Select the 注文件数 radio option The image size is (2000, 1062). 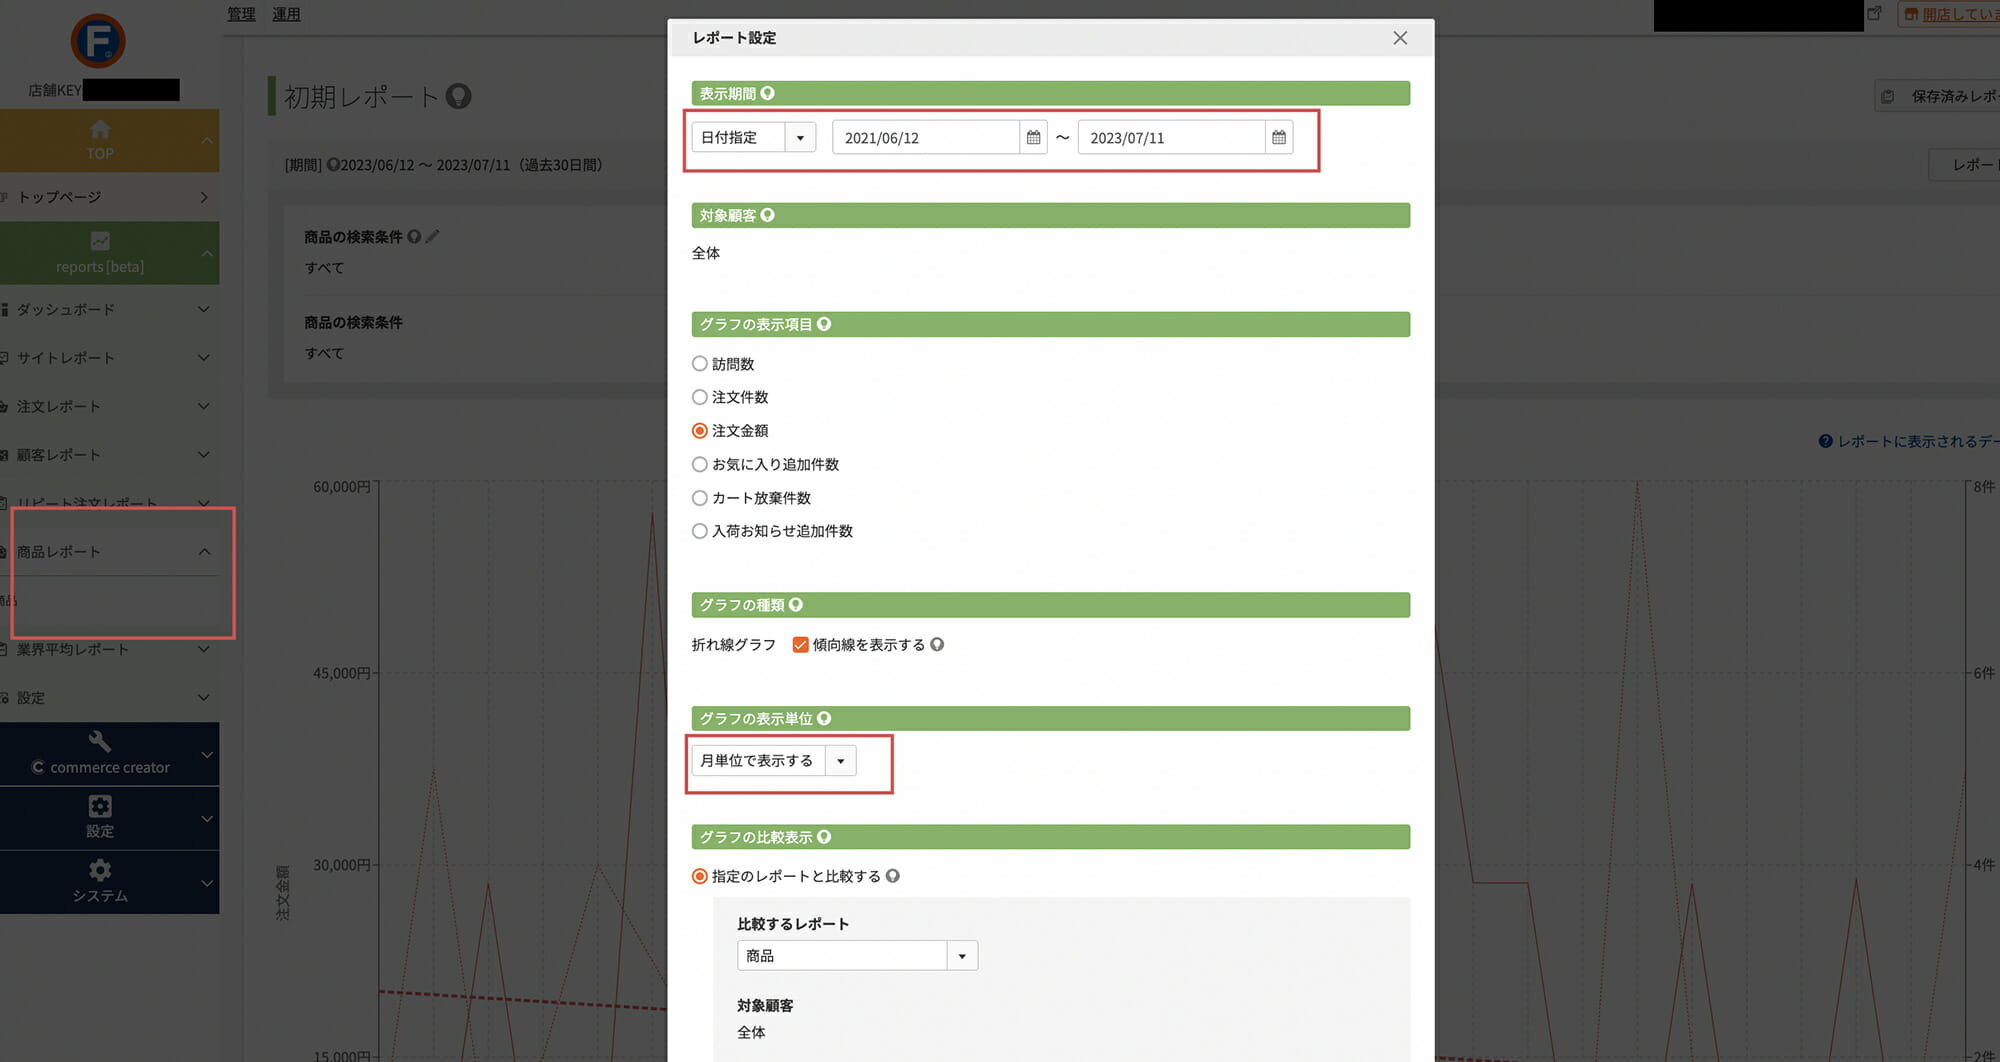tap(700, 397)
